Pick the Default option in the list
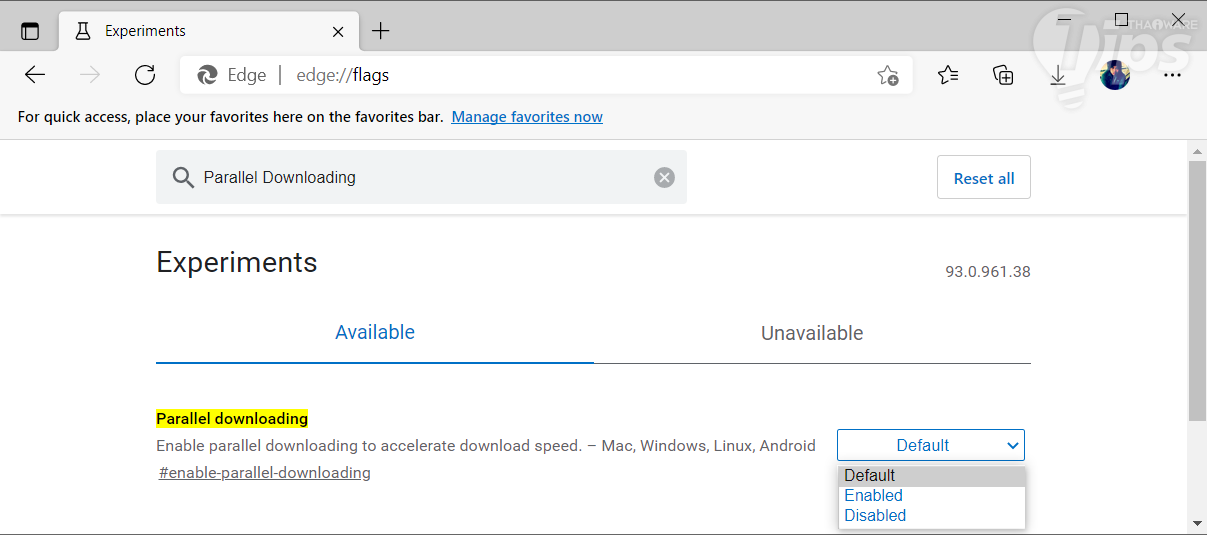 [870, 476]
